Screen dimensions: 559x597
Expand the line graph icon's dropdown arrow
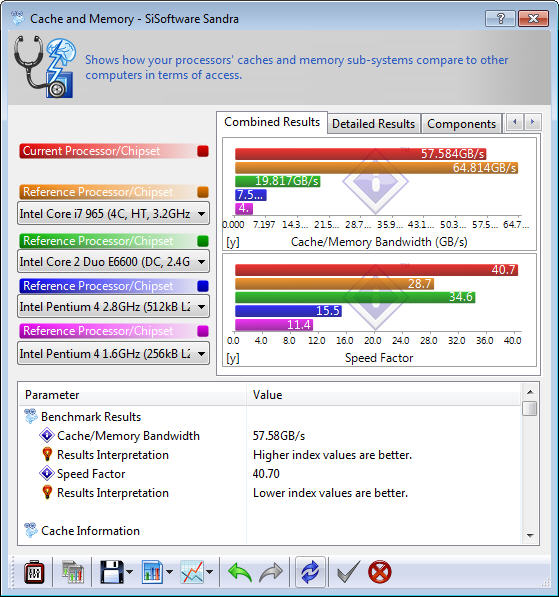pos(209,572)
